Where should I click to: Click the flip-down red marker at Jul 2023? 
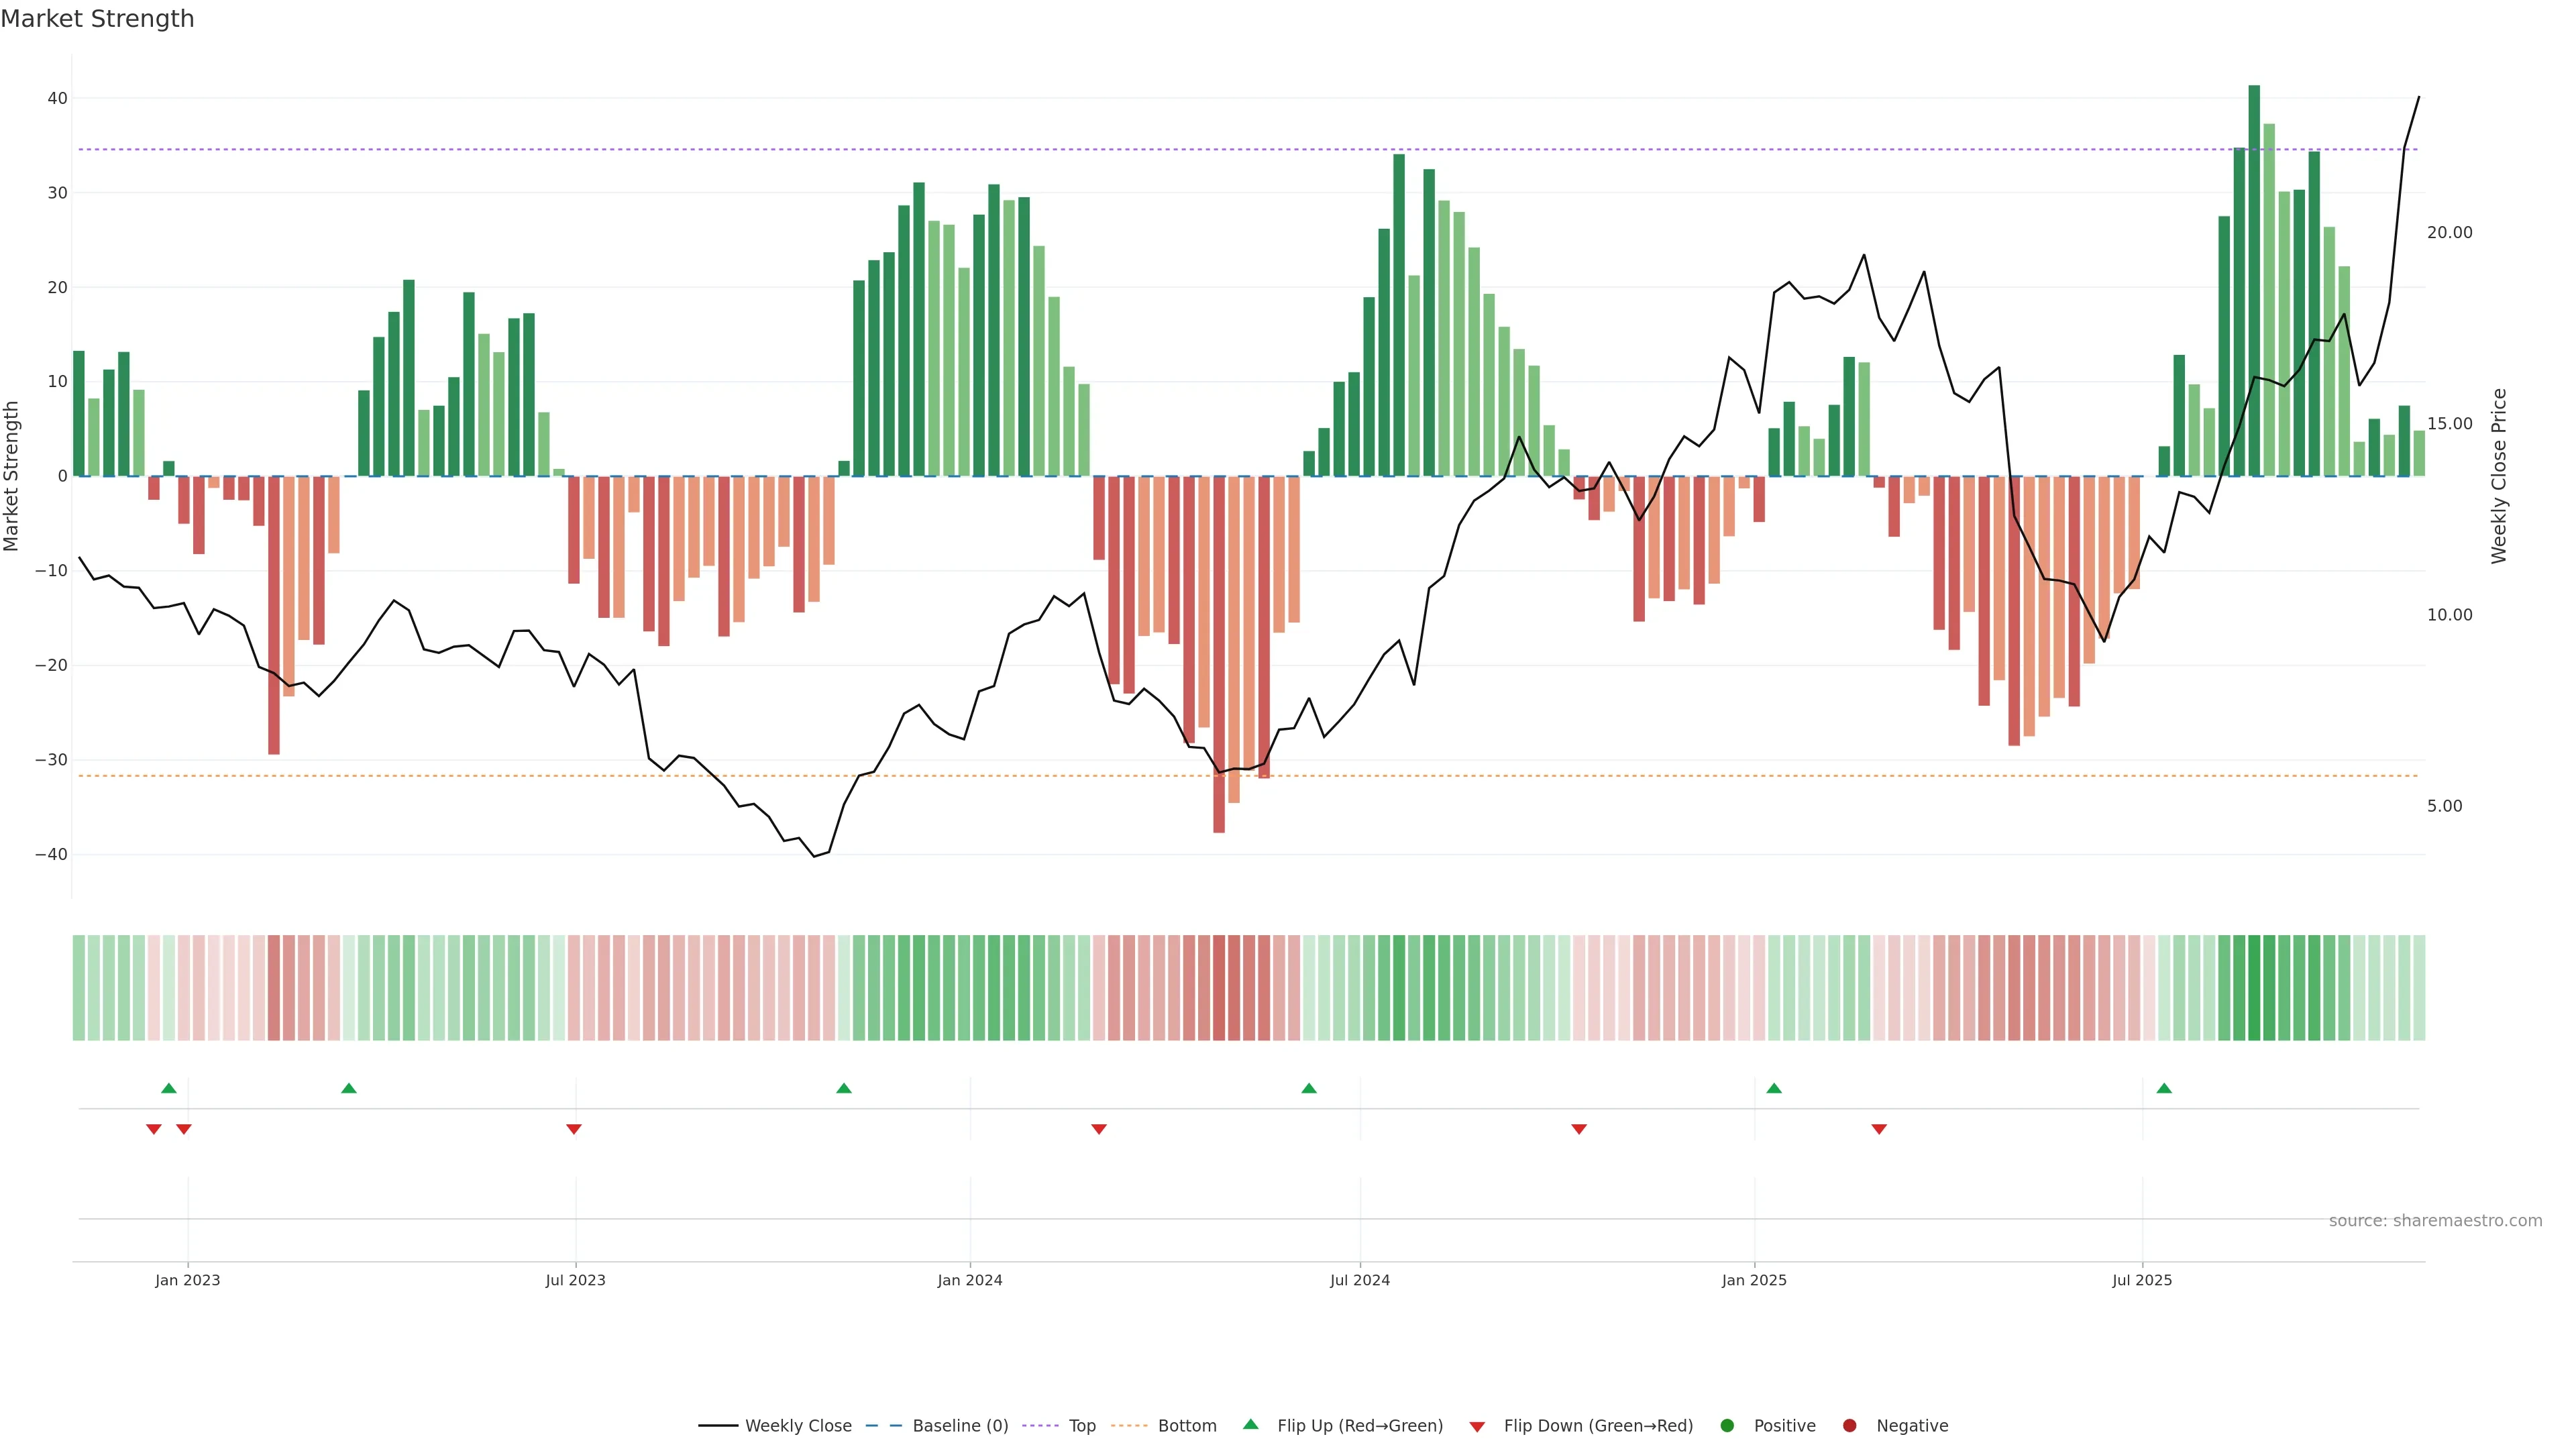[574, 1129]
